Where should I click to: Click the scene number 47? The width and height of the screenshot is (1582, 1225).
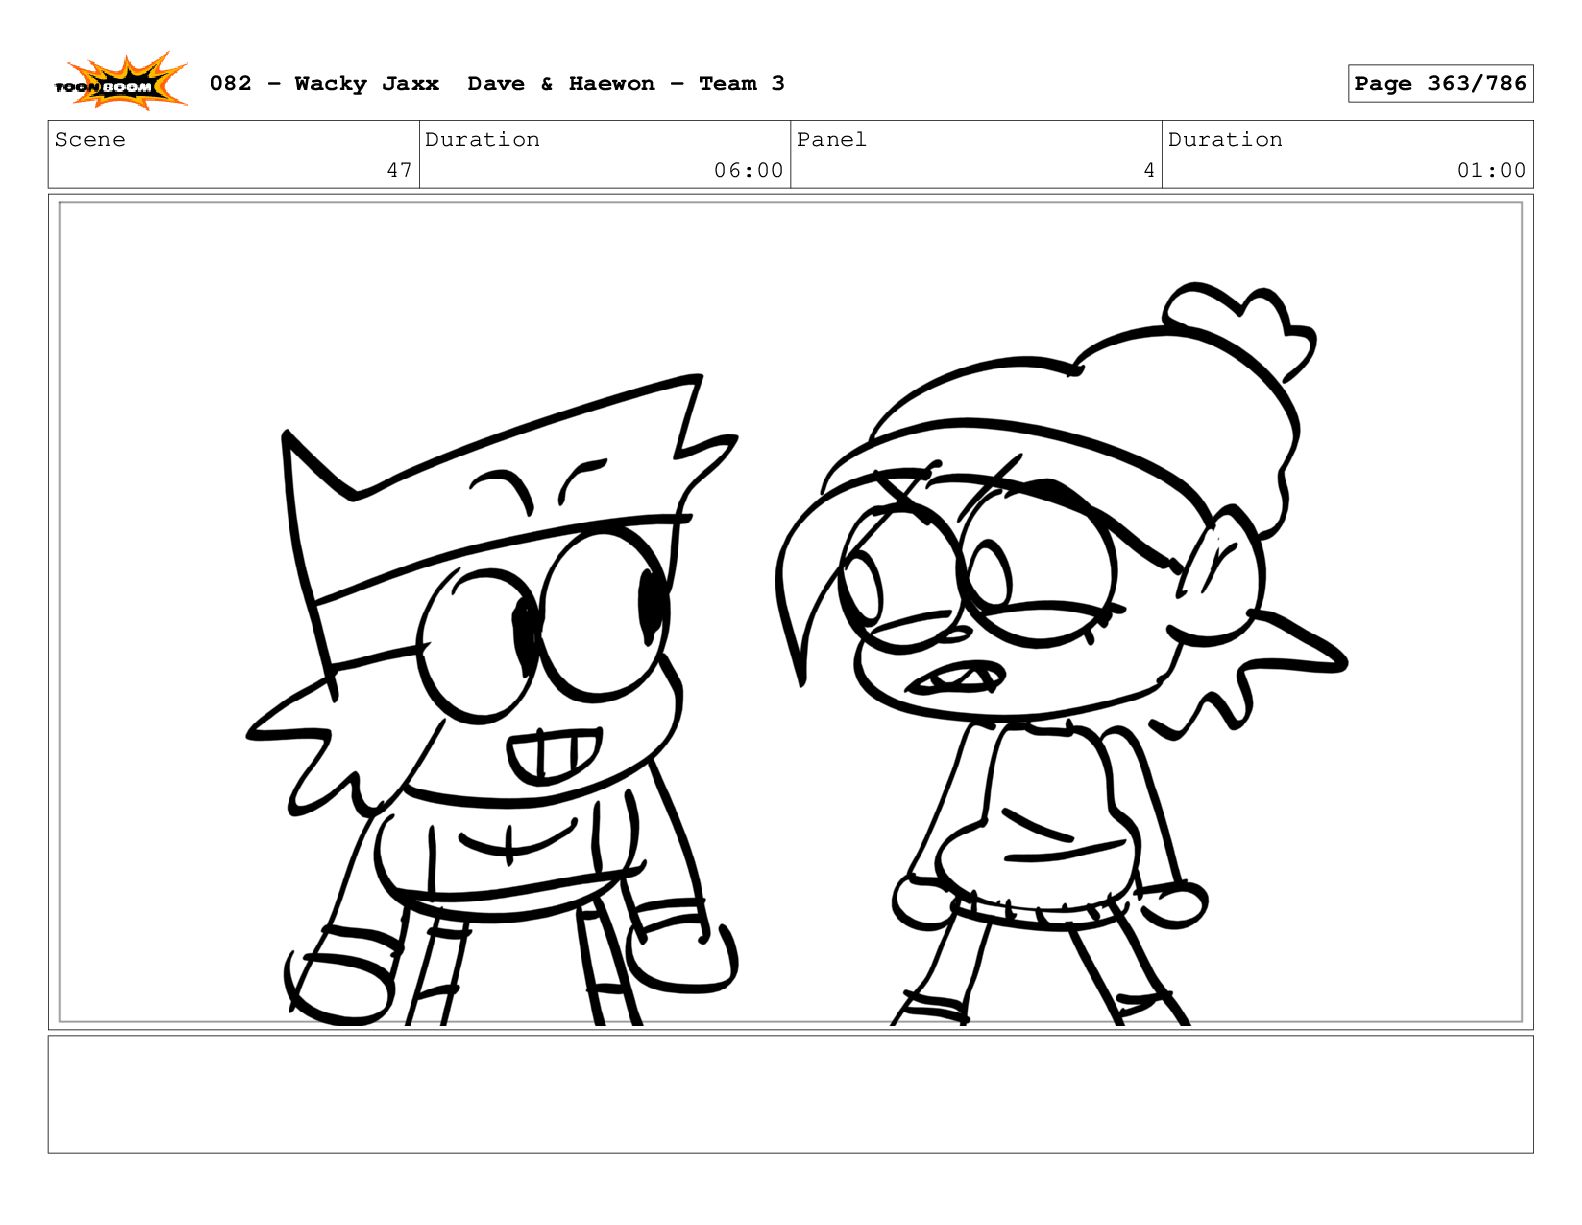tap(399, 170)
